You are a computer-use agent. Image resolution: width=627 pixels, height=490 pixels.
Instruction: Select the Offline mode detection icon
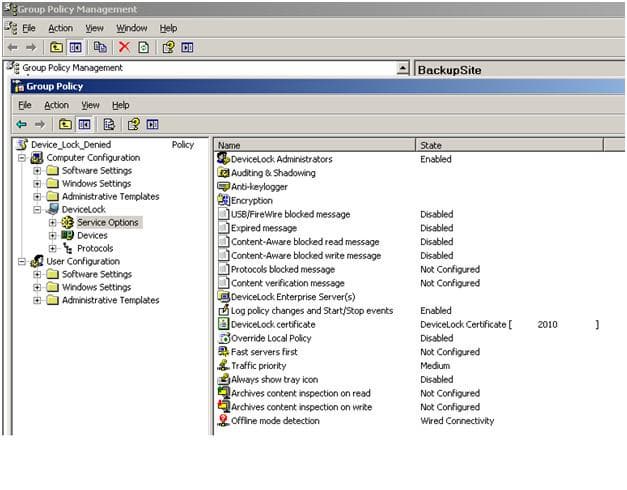pyautogui.click(x=223, y=420)
